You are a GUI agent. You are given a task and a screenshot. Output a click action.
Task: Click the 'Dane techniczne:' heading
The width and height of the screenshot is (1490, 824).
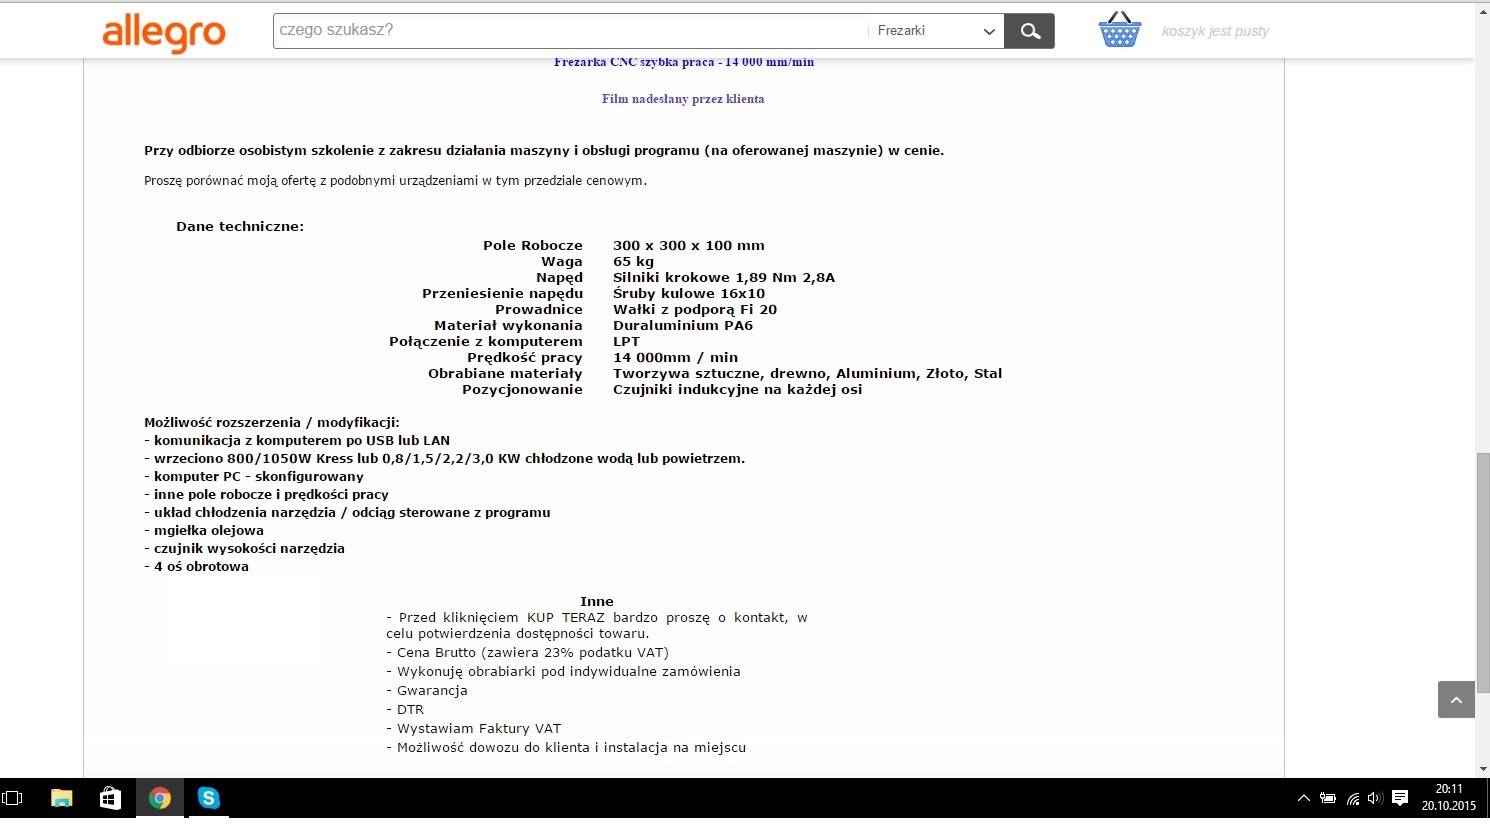coord(240,227)
